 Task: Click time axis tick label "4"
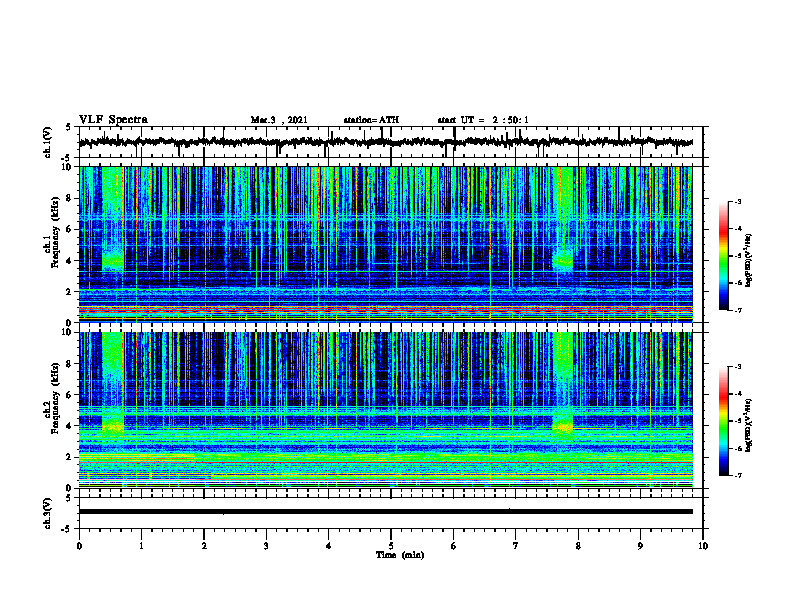click(x=328, y=546)
